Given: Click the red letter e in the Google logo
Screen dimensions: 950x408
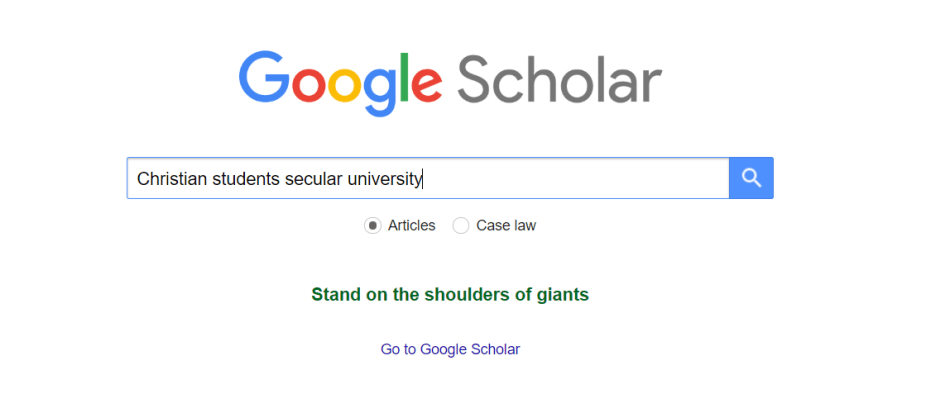Looking at the screenshot, I should tap(424, 84).
